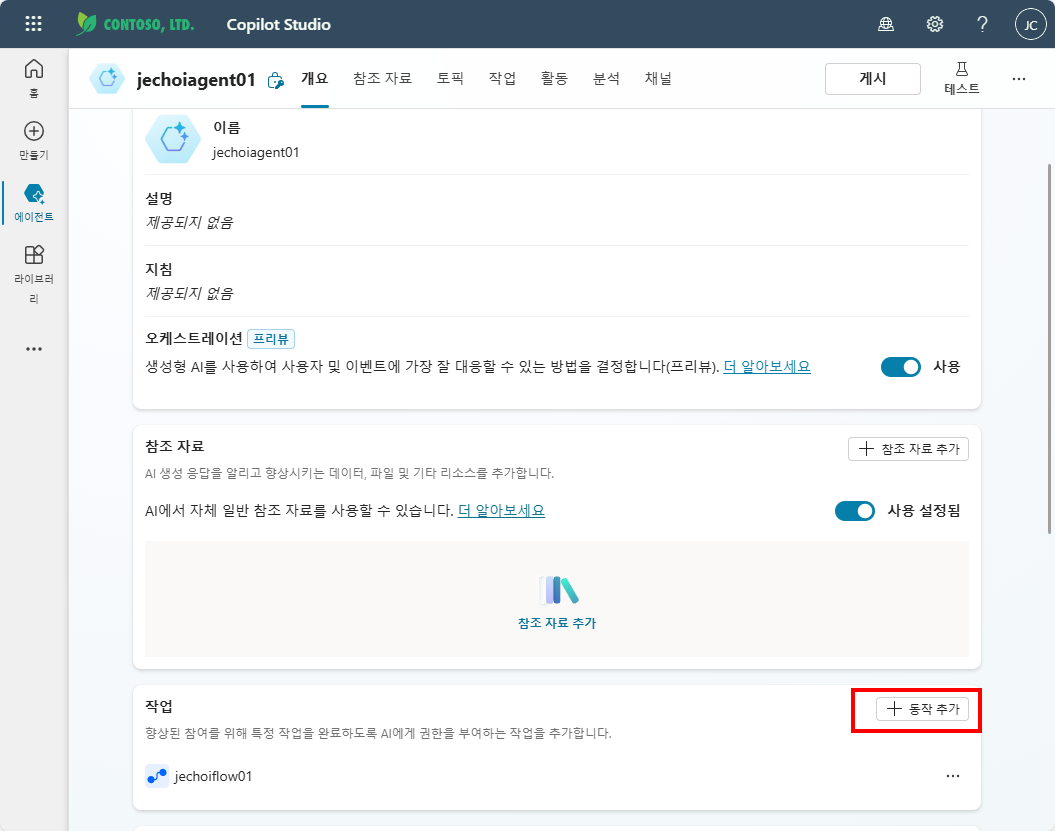Click the jechoiagent01 name value under 이름
The height and width of the screenshot is (831, 1055).
click(x=256, y=153)
